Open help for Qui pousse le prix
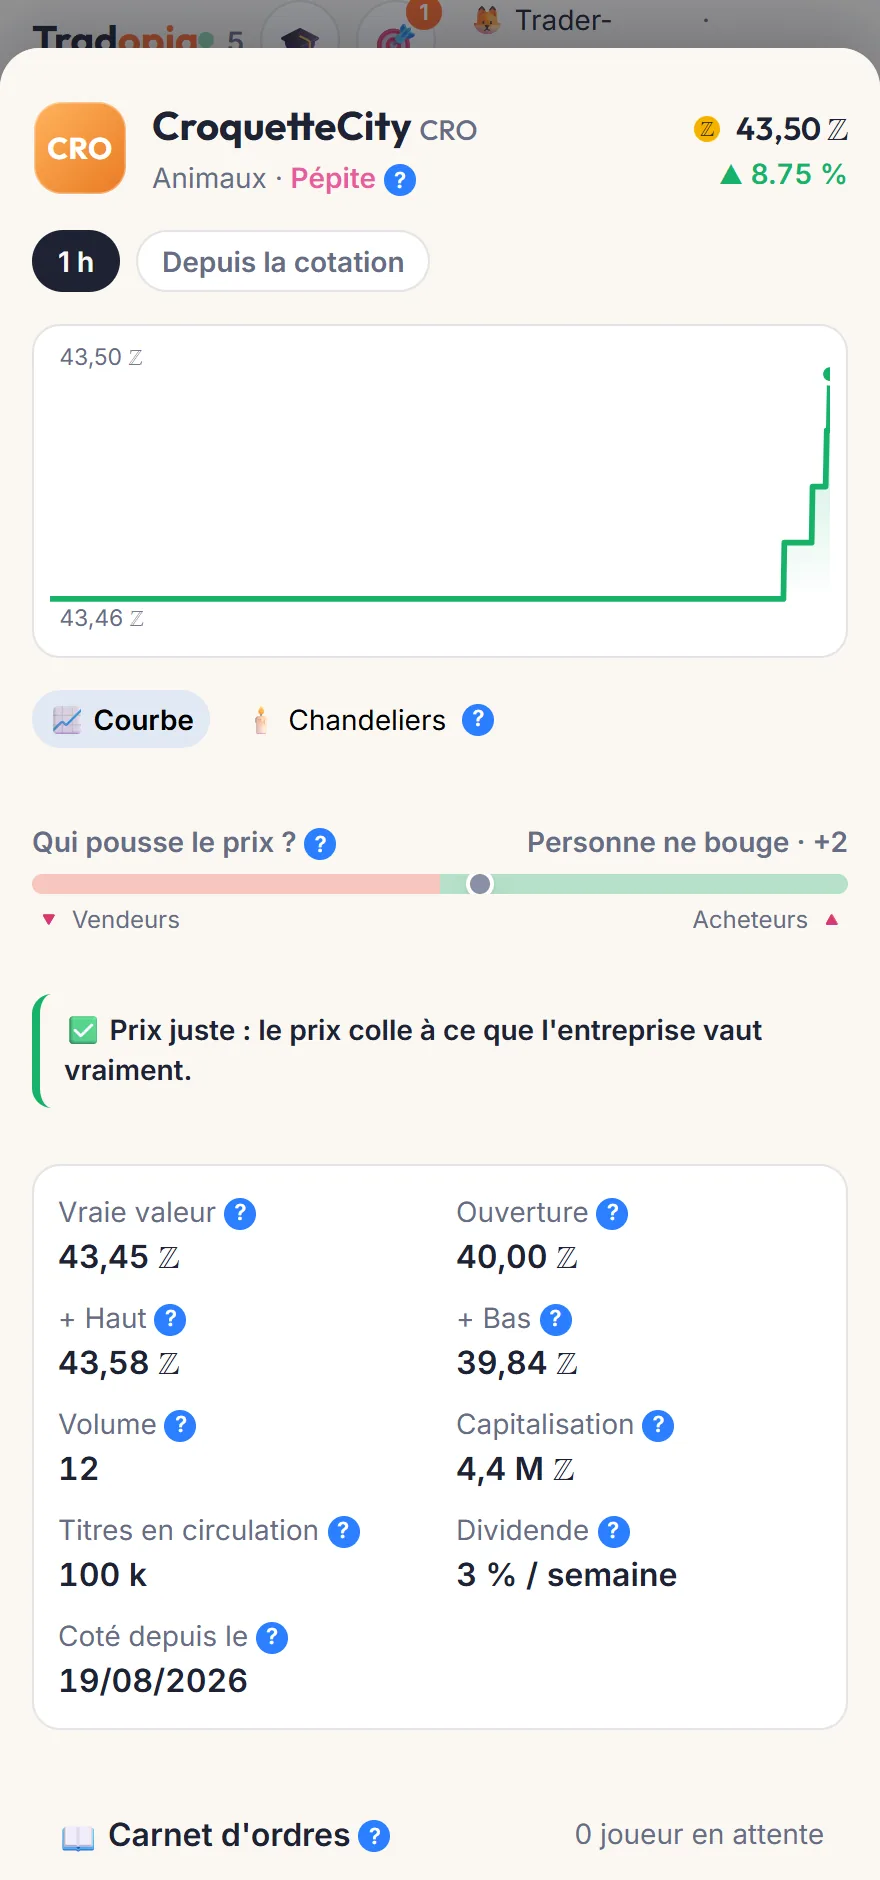The image size is (880, 1880). pyautogui.click(x=320, y=844)
